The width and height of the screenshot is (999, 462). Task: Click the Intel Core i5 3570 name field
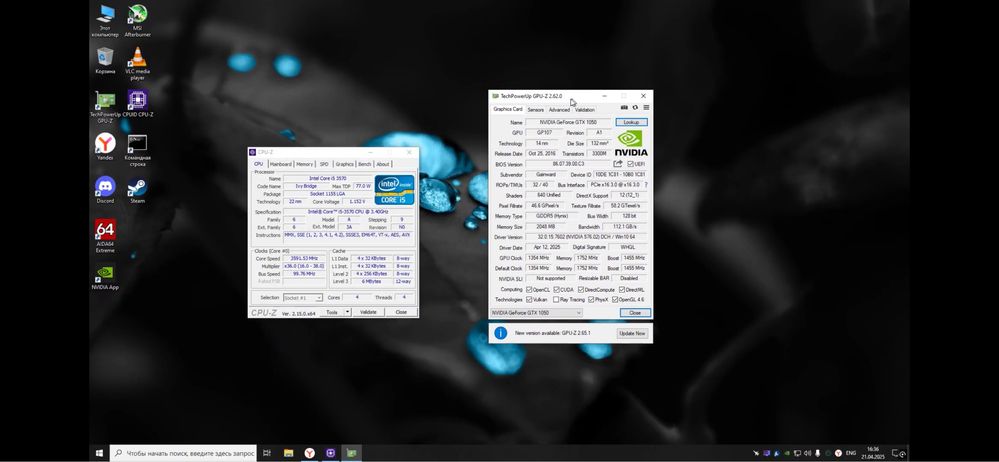point(327,178)
